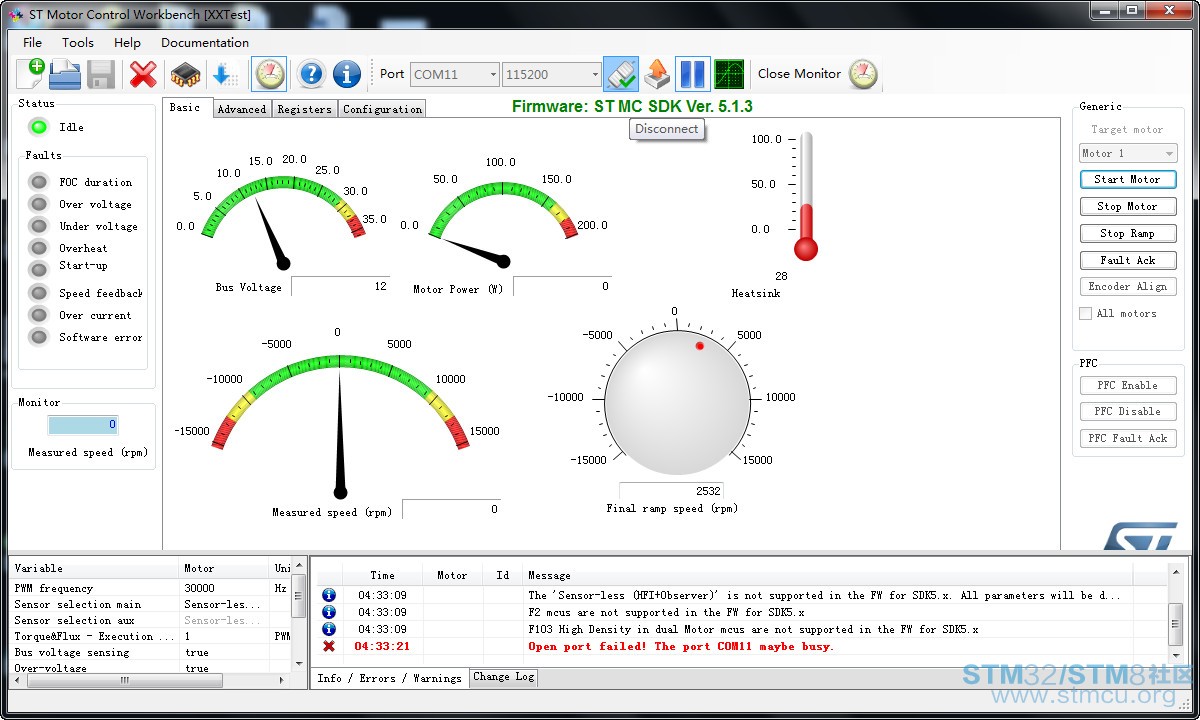Switch to the Registers tab
This screenshot has height=720, width=1200.
pos(304,109)
